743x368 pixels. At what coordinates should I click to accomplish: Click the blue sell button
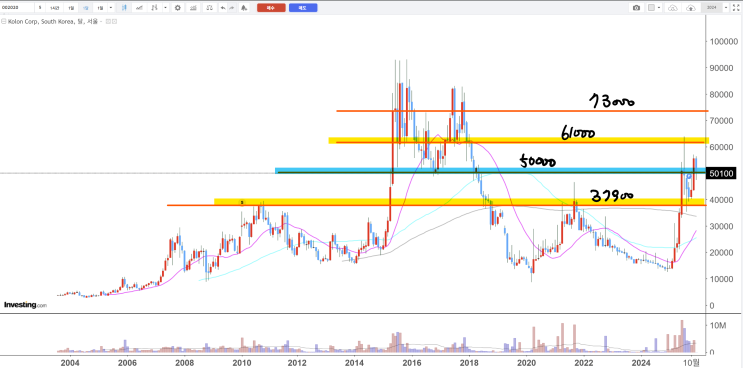click(303, 8)
